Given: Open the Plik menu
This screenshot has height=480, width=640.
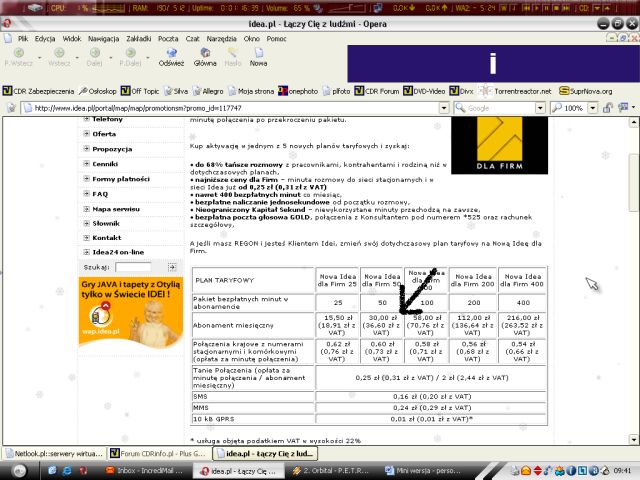Looking at the screenshot, I should (x=23, y=39).
